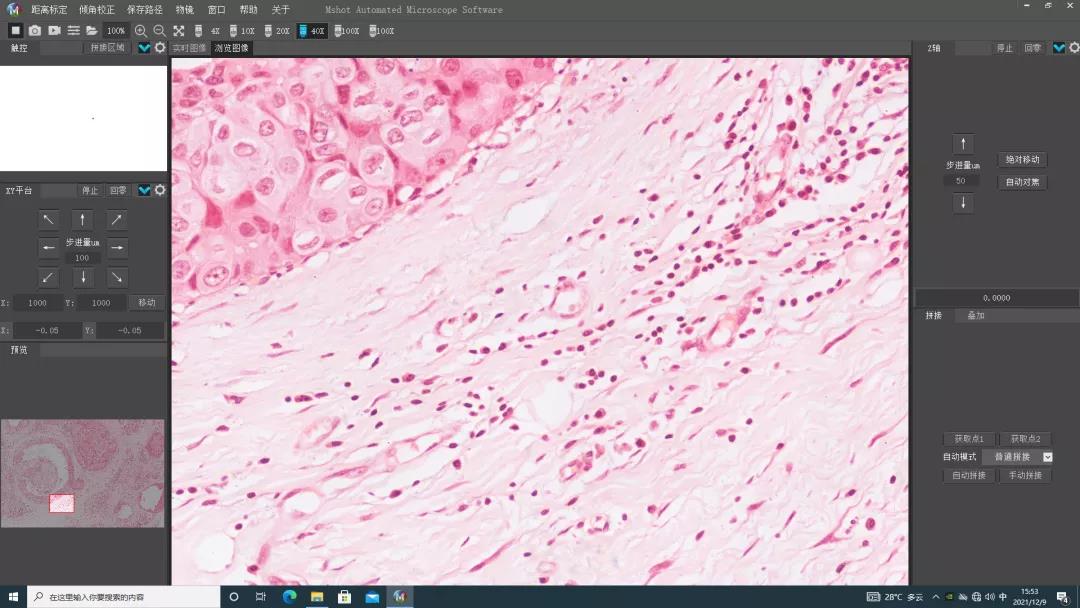Click the 自动对焦 autofocus button
The width and height of the screenshot is (1080, 608).
point(1022,182)
